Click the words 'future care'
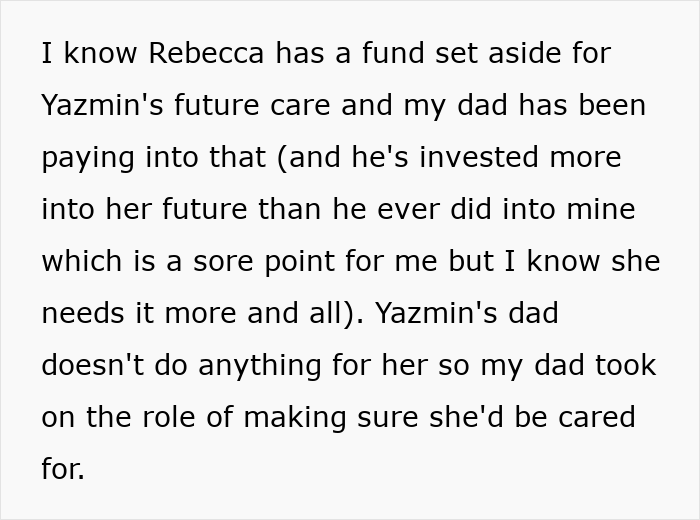Viewport: 700px width, 520px height. pos(252,105)
